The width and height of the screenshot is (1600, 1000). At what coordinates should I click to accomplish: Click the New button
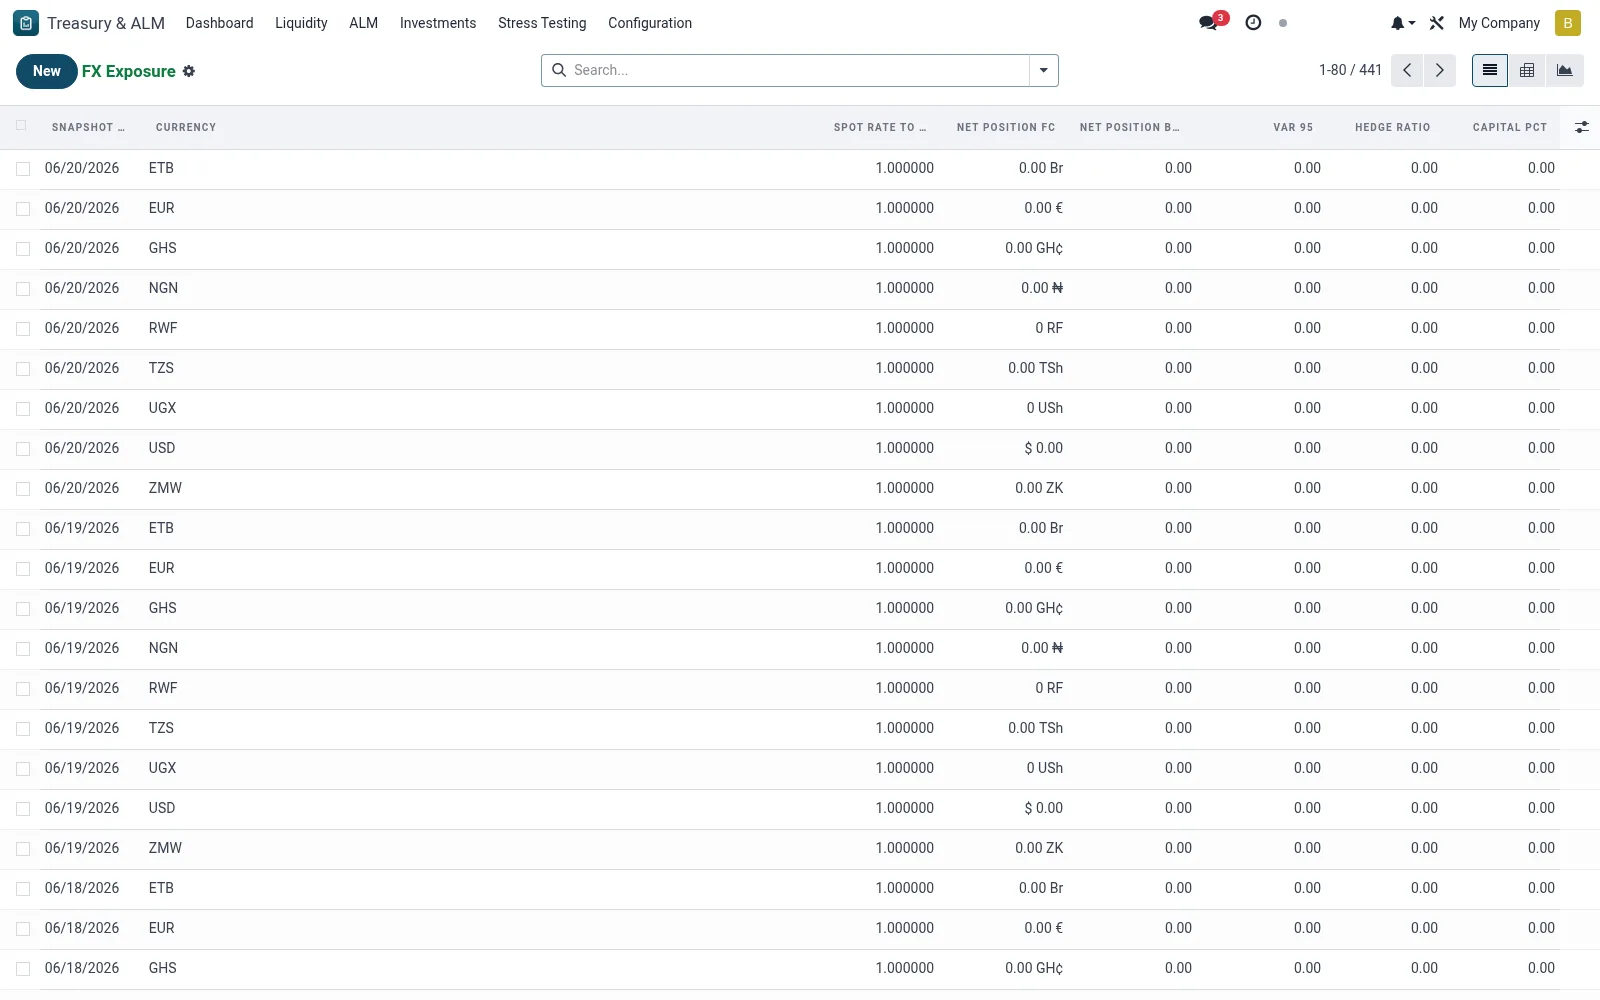pyautogui.click(x=46, y=71)
